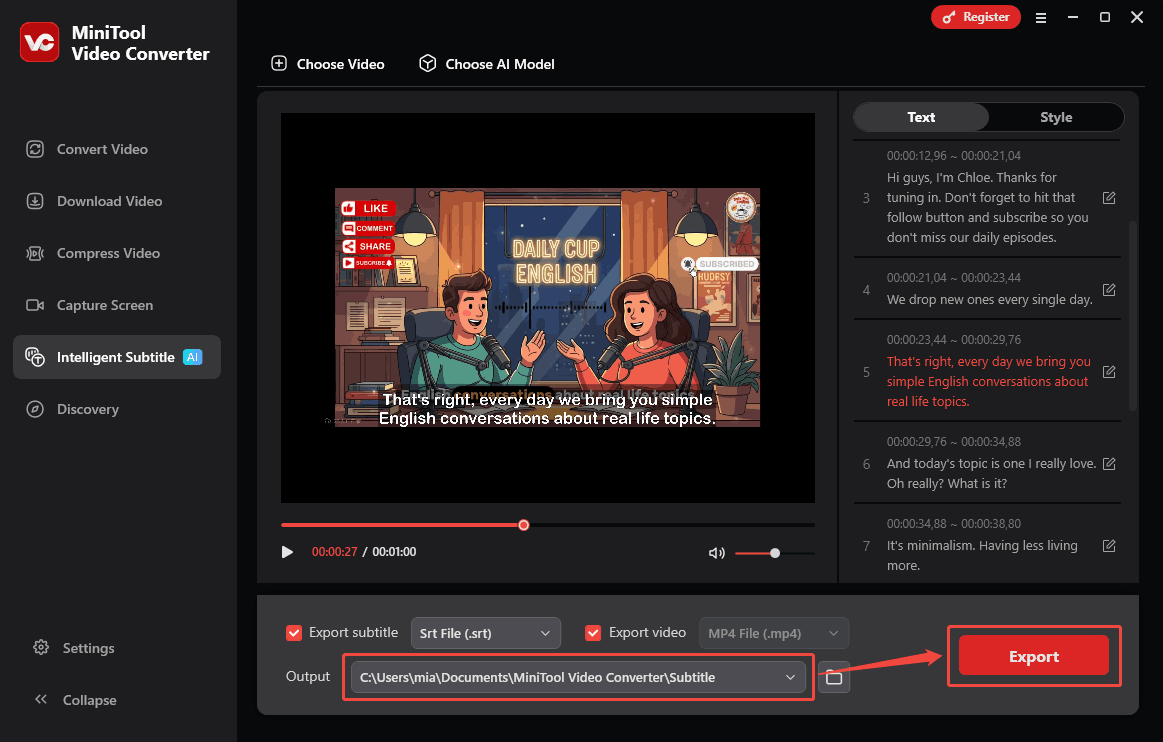Viewport: 1163px width, 742px height.
Task: Click the speaker icon to mute playback
Action: [716, 552]
